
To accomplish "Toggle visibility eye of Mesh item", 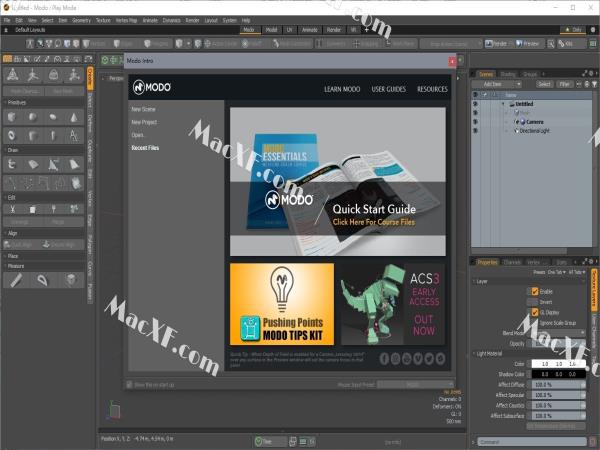I will [475, 113].
